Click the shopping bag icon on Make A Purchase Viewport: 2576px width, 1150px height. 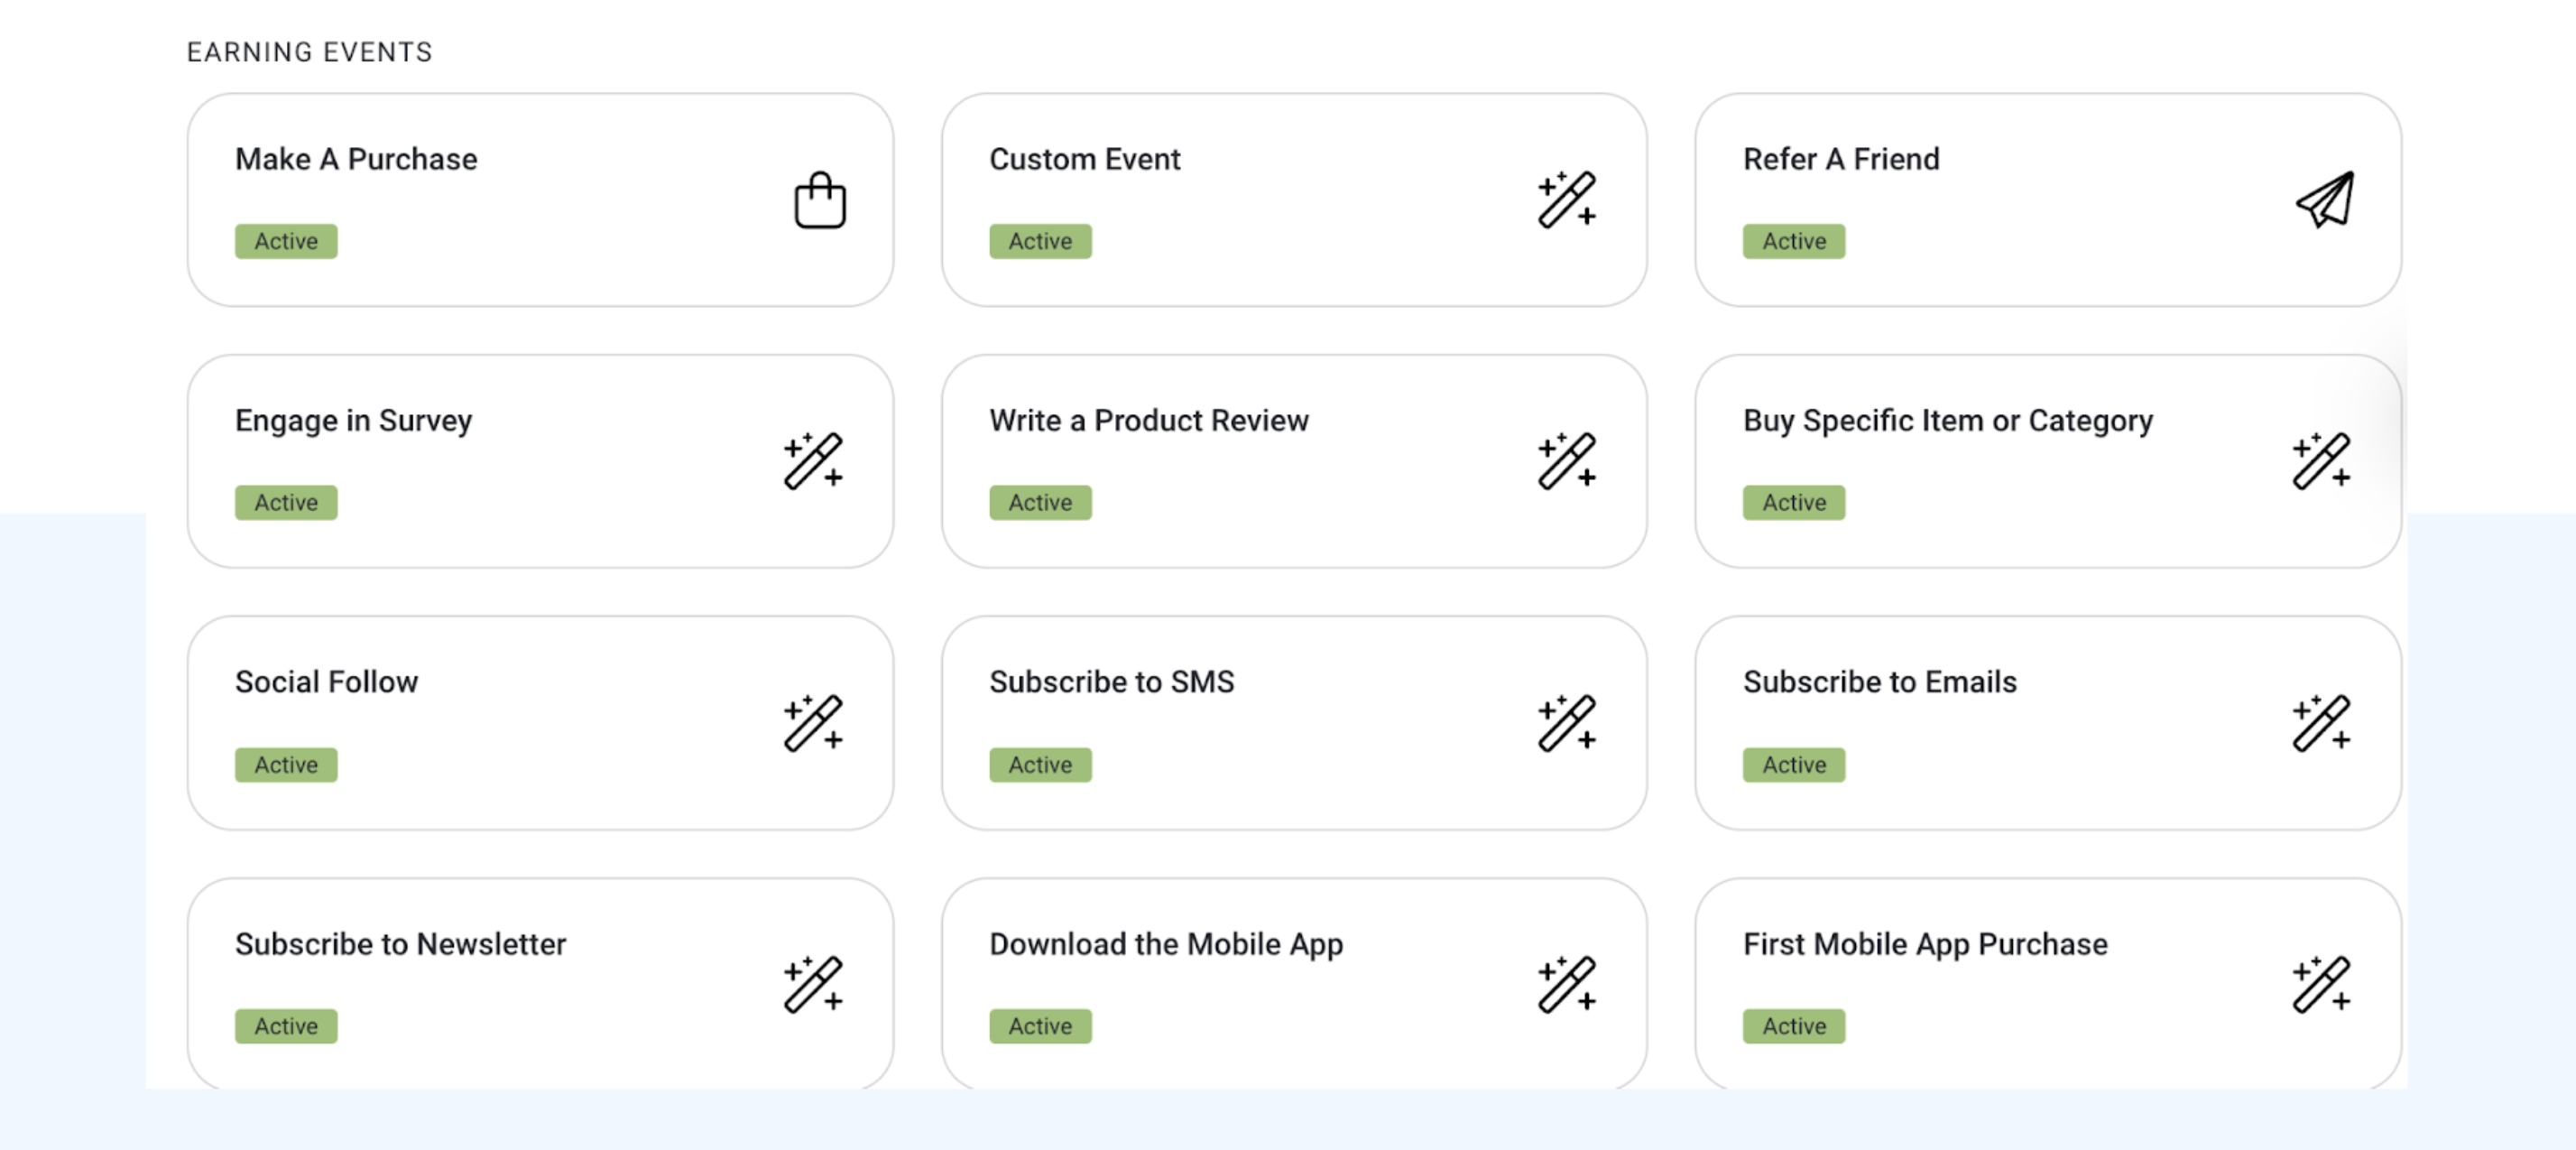(820, 200)
